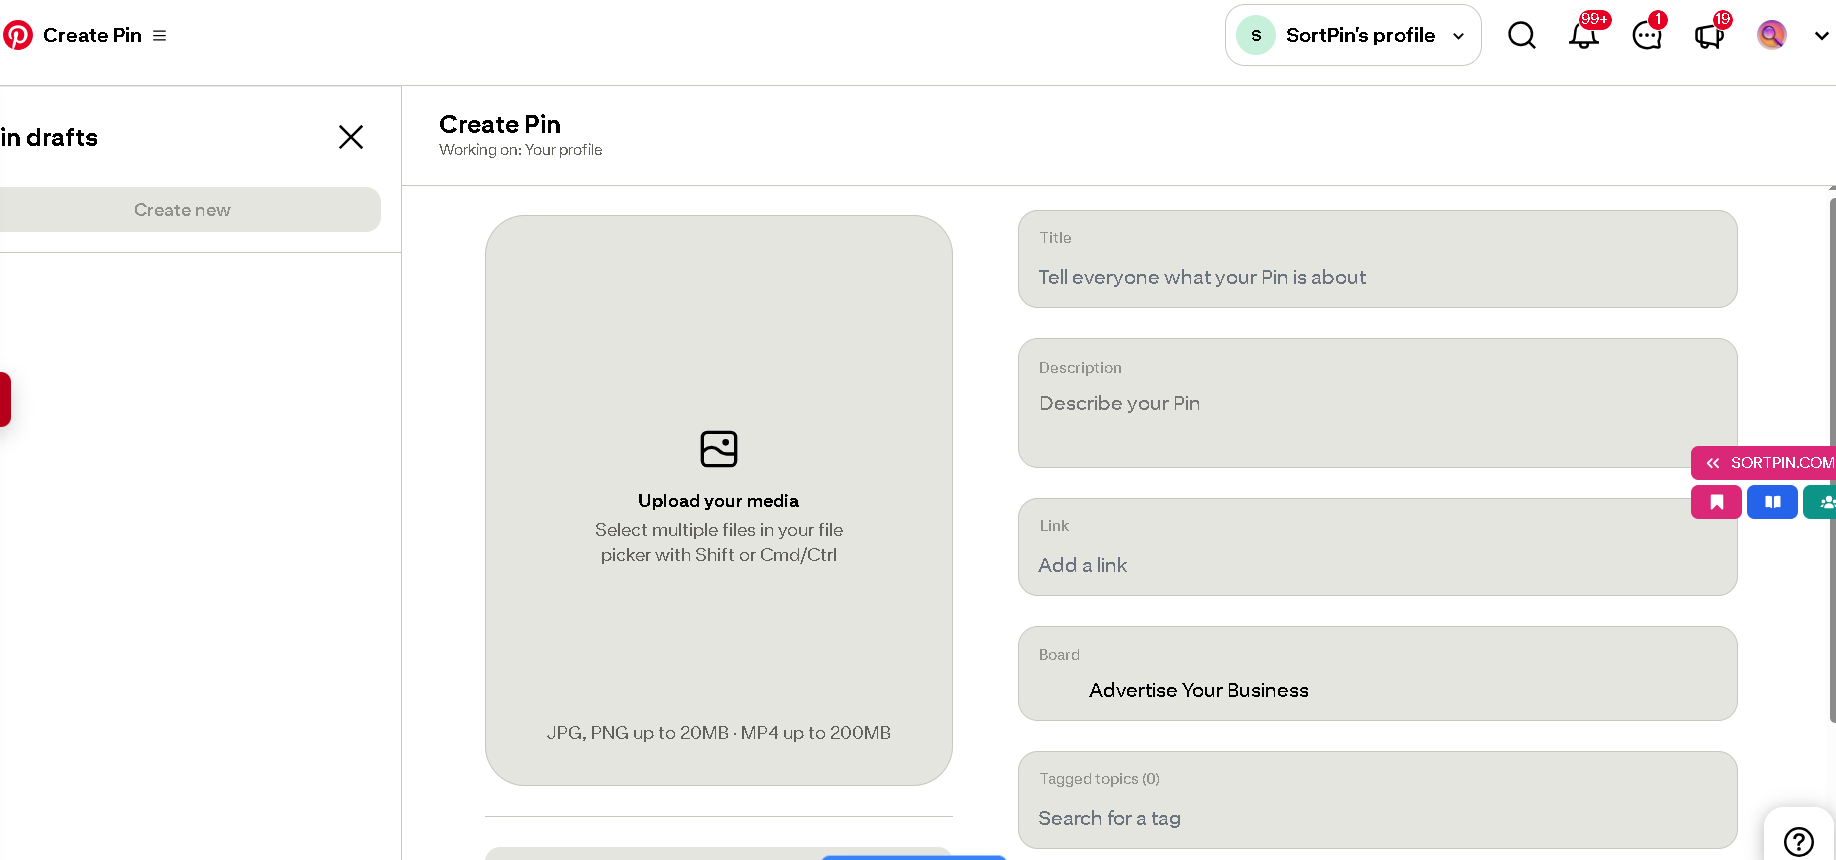Open the help question mark button
Image resolution: width=1836 pixels, height=860 pixels.
point(1799,842)
